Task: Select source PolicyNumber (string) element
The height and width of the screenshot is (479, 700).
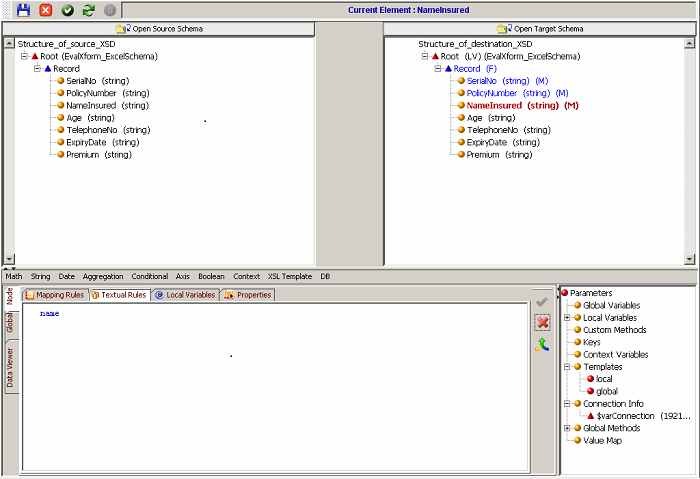Action: pyautogui.click(x=108, y=93)
